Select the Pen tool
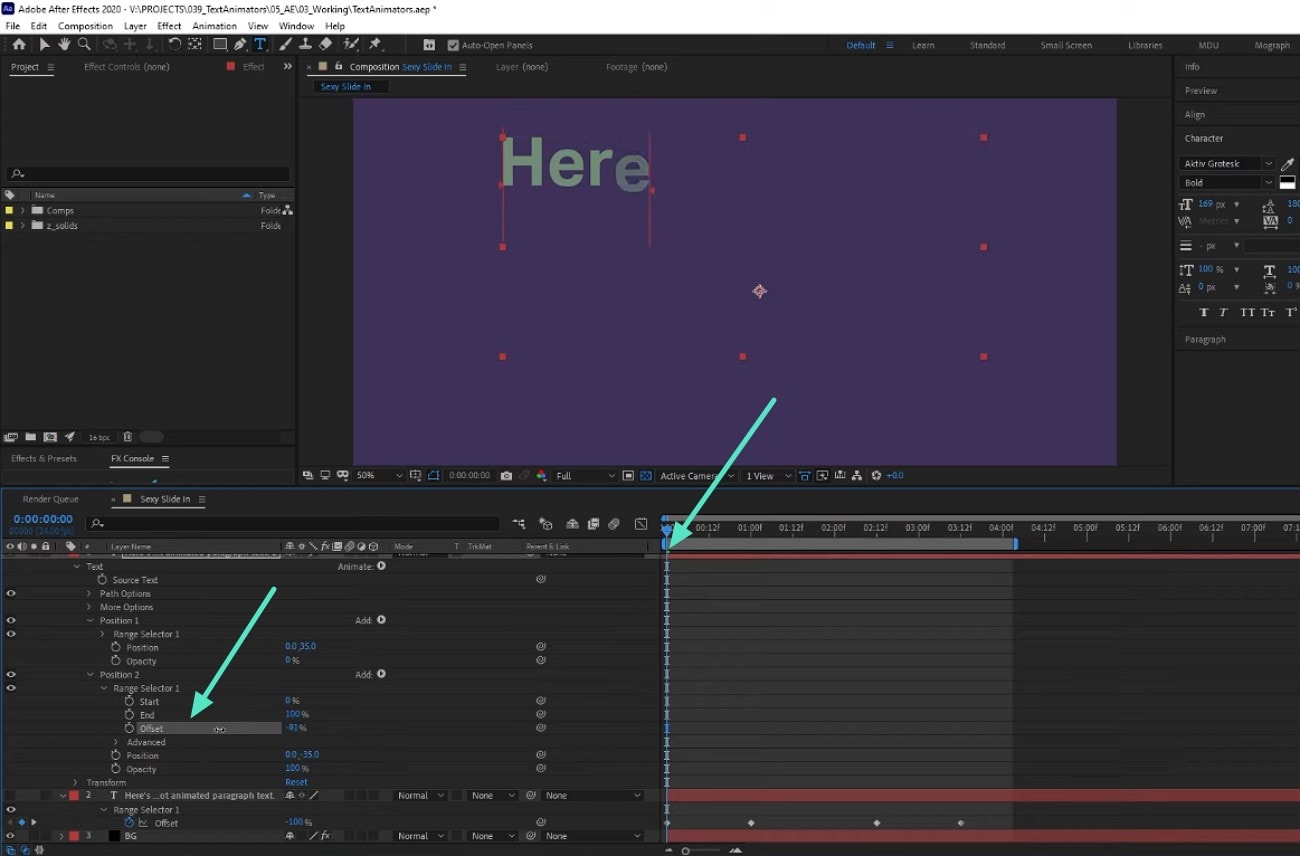The width and height of the screenshot is (1300, 856). pyautogui.click(x=240, y=45)
